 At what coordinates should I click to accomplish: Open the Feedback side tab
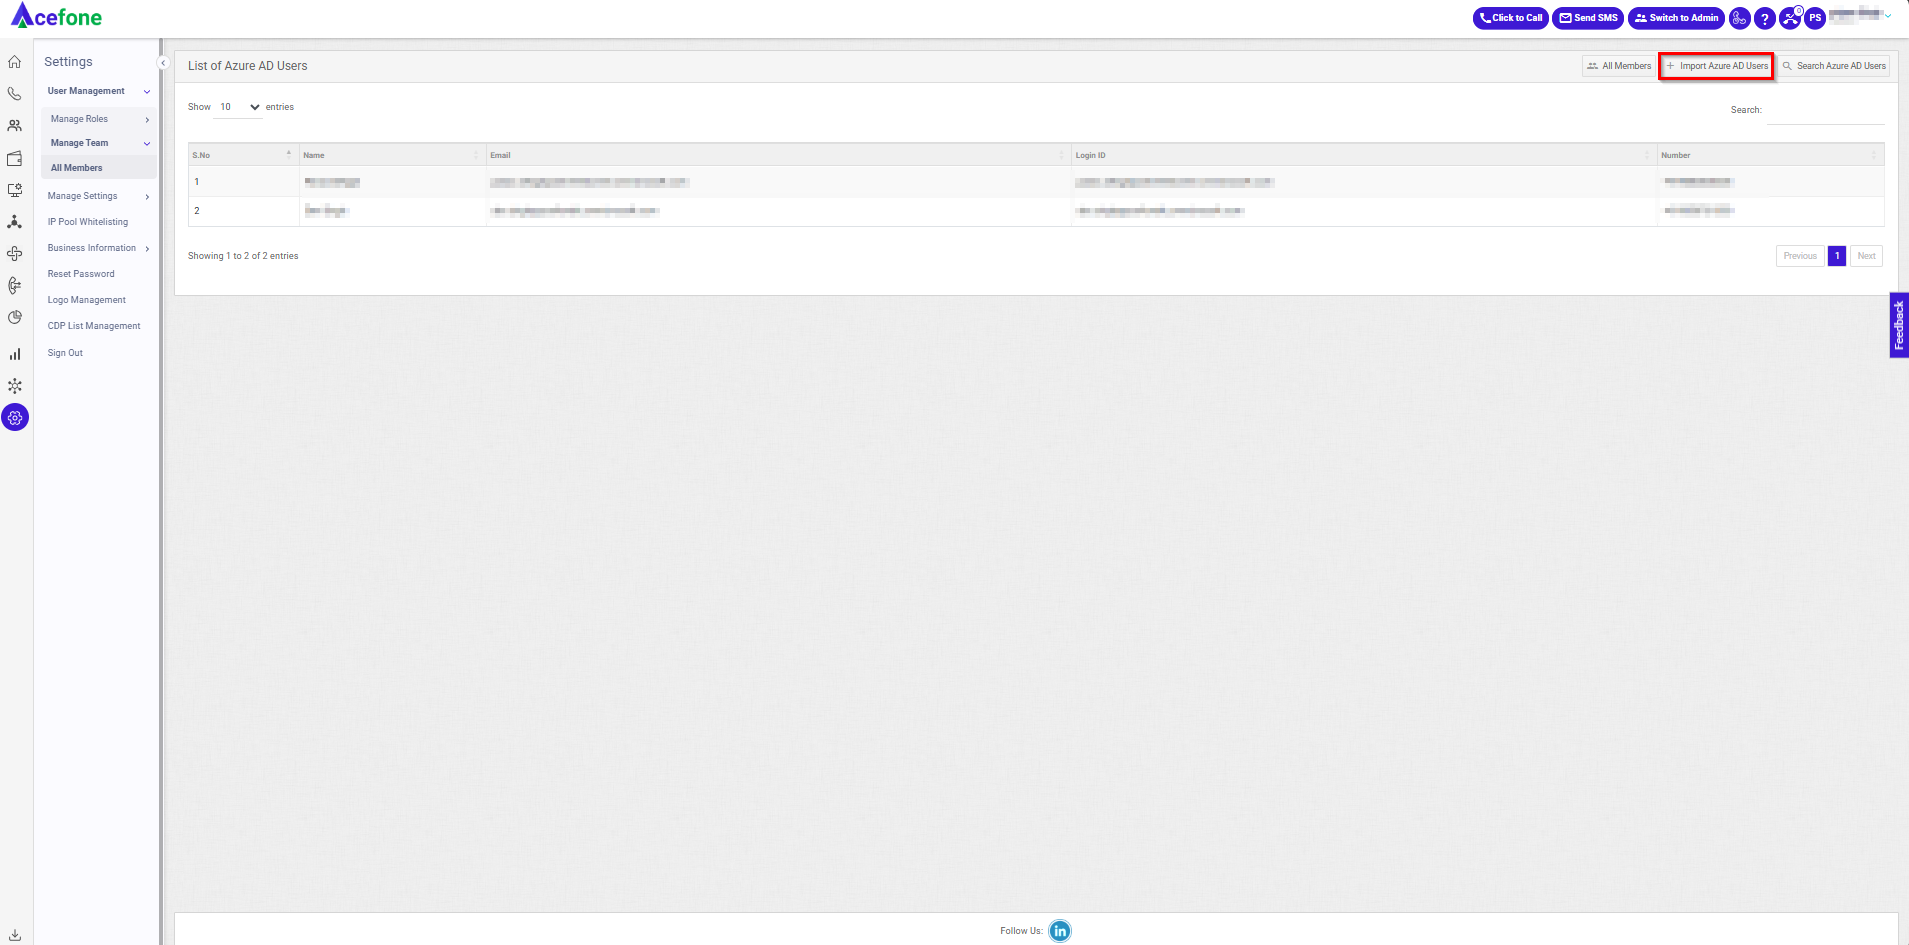coord(1899,325)
